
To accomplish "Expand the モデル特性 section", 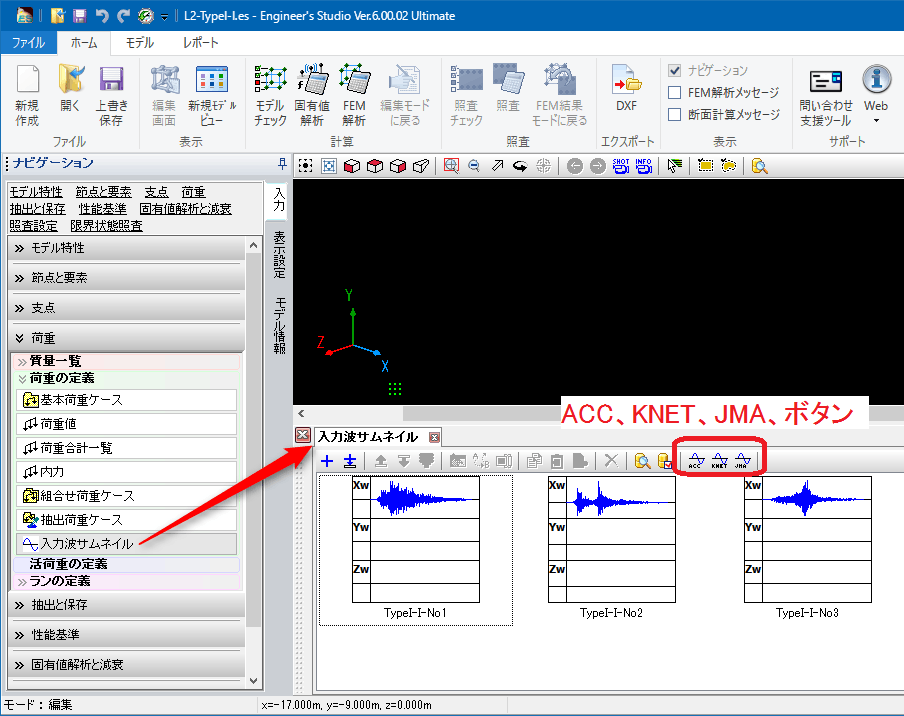I will click(x=127, y=248).
